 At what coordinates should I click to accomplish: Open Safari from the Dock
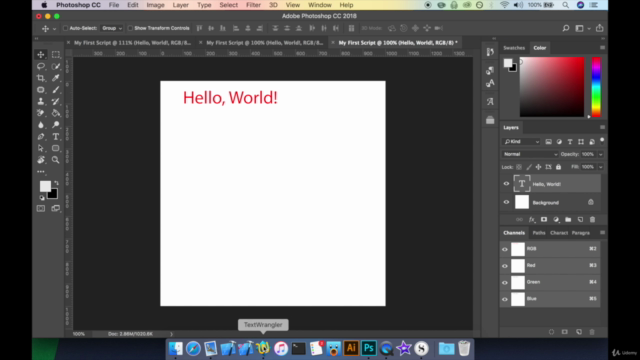(193, 349)
